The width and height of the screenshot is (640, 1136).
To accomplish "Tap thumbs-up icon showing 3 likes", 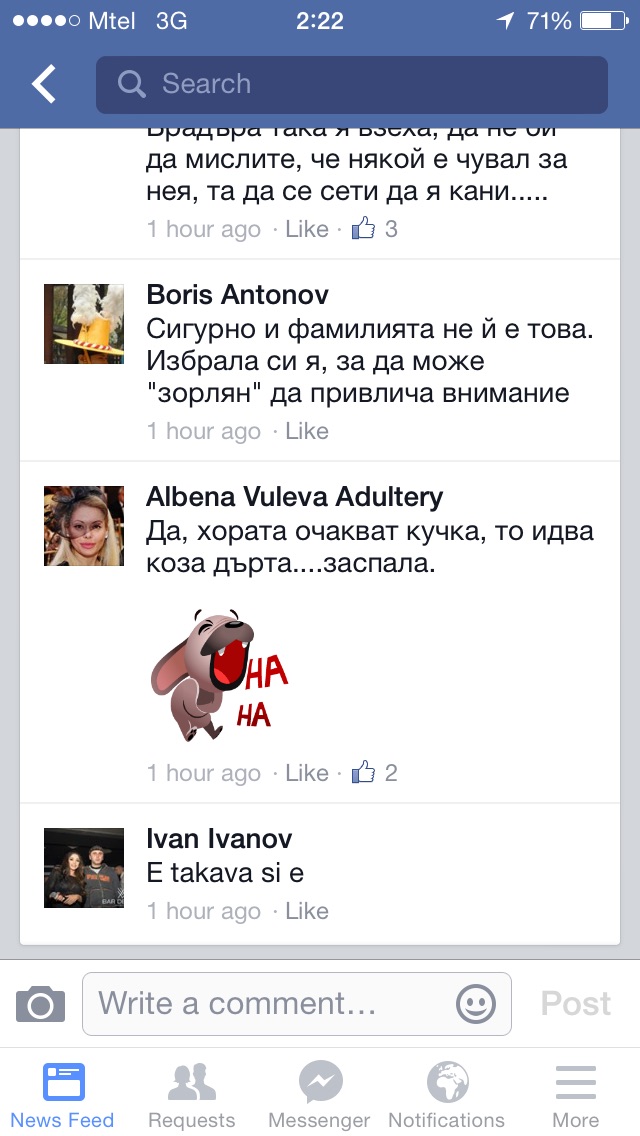I will [x=364, y=229].
